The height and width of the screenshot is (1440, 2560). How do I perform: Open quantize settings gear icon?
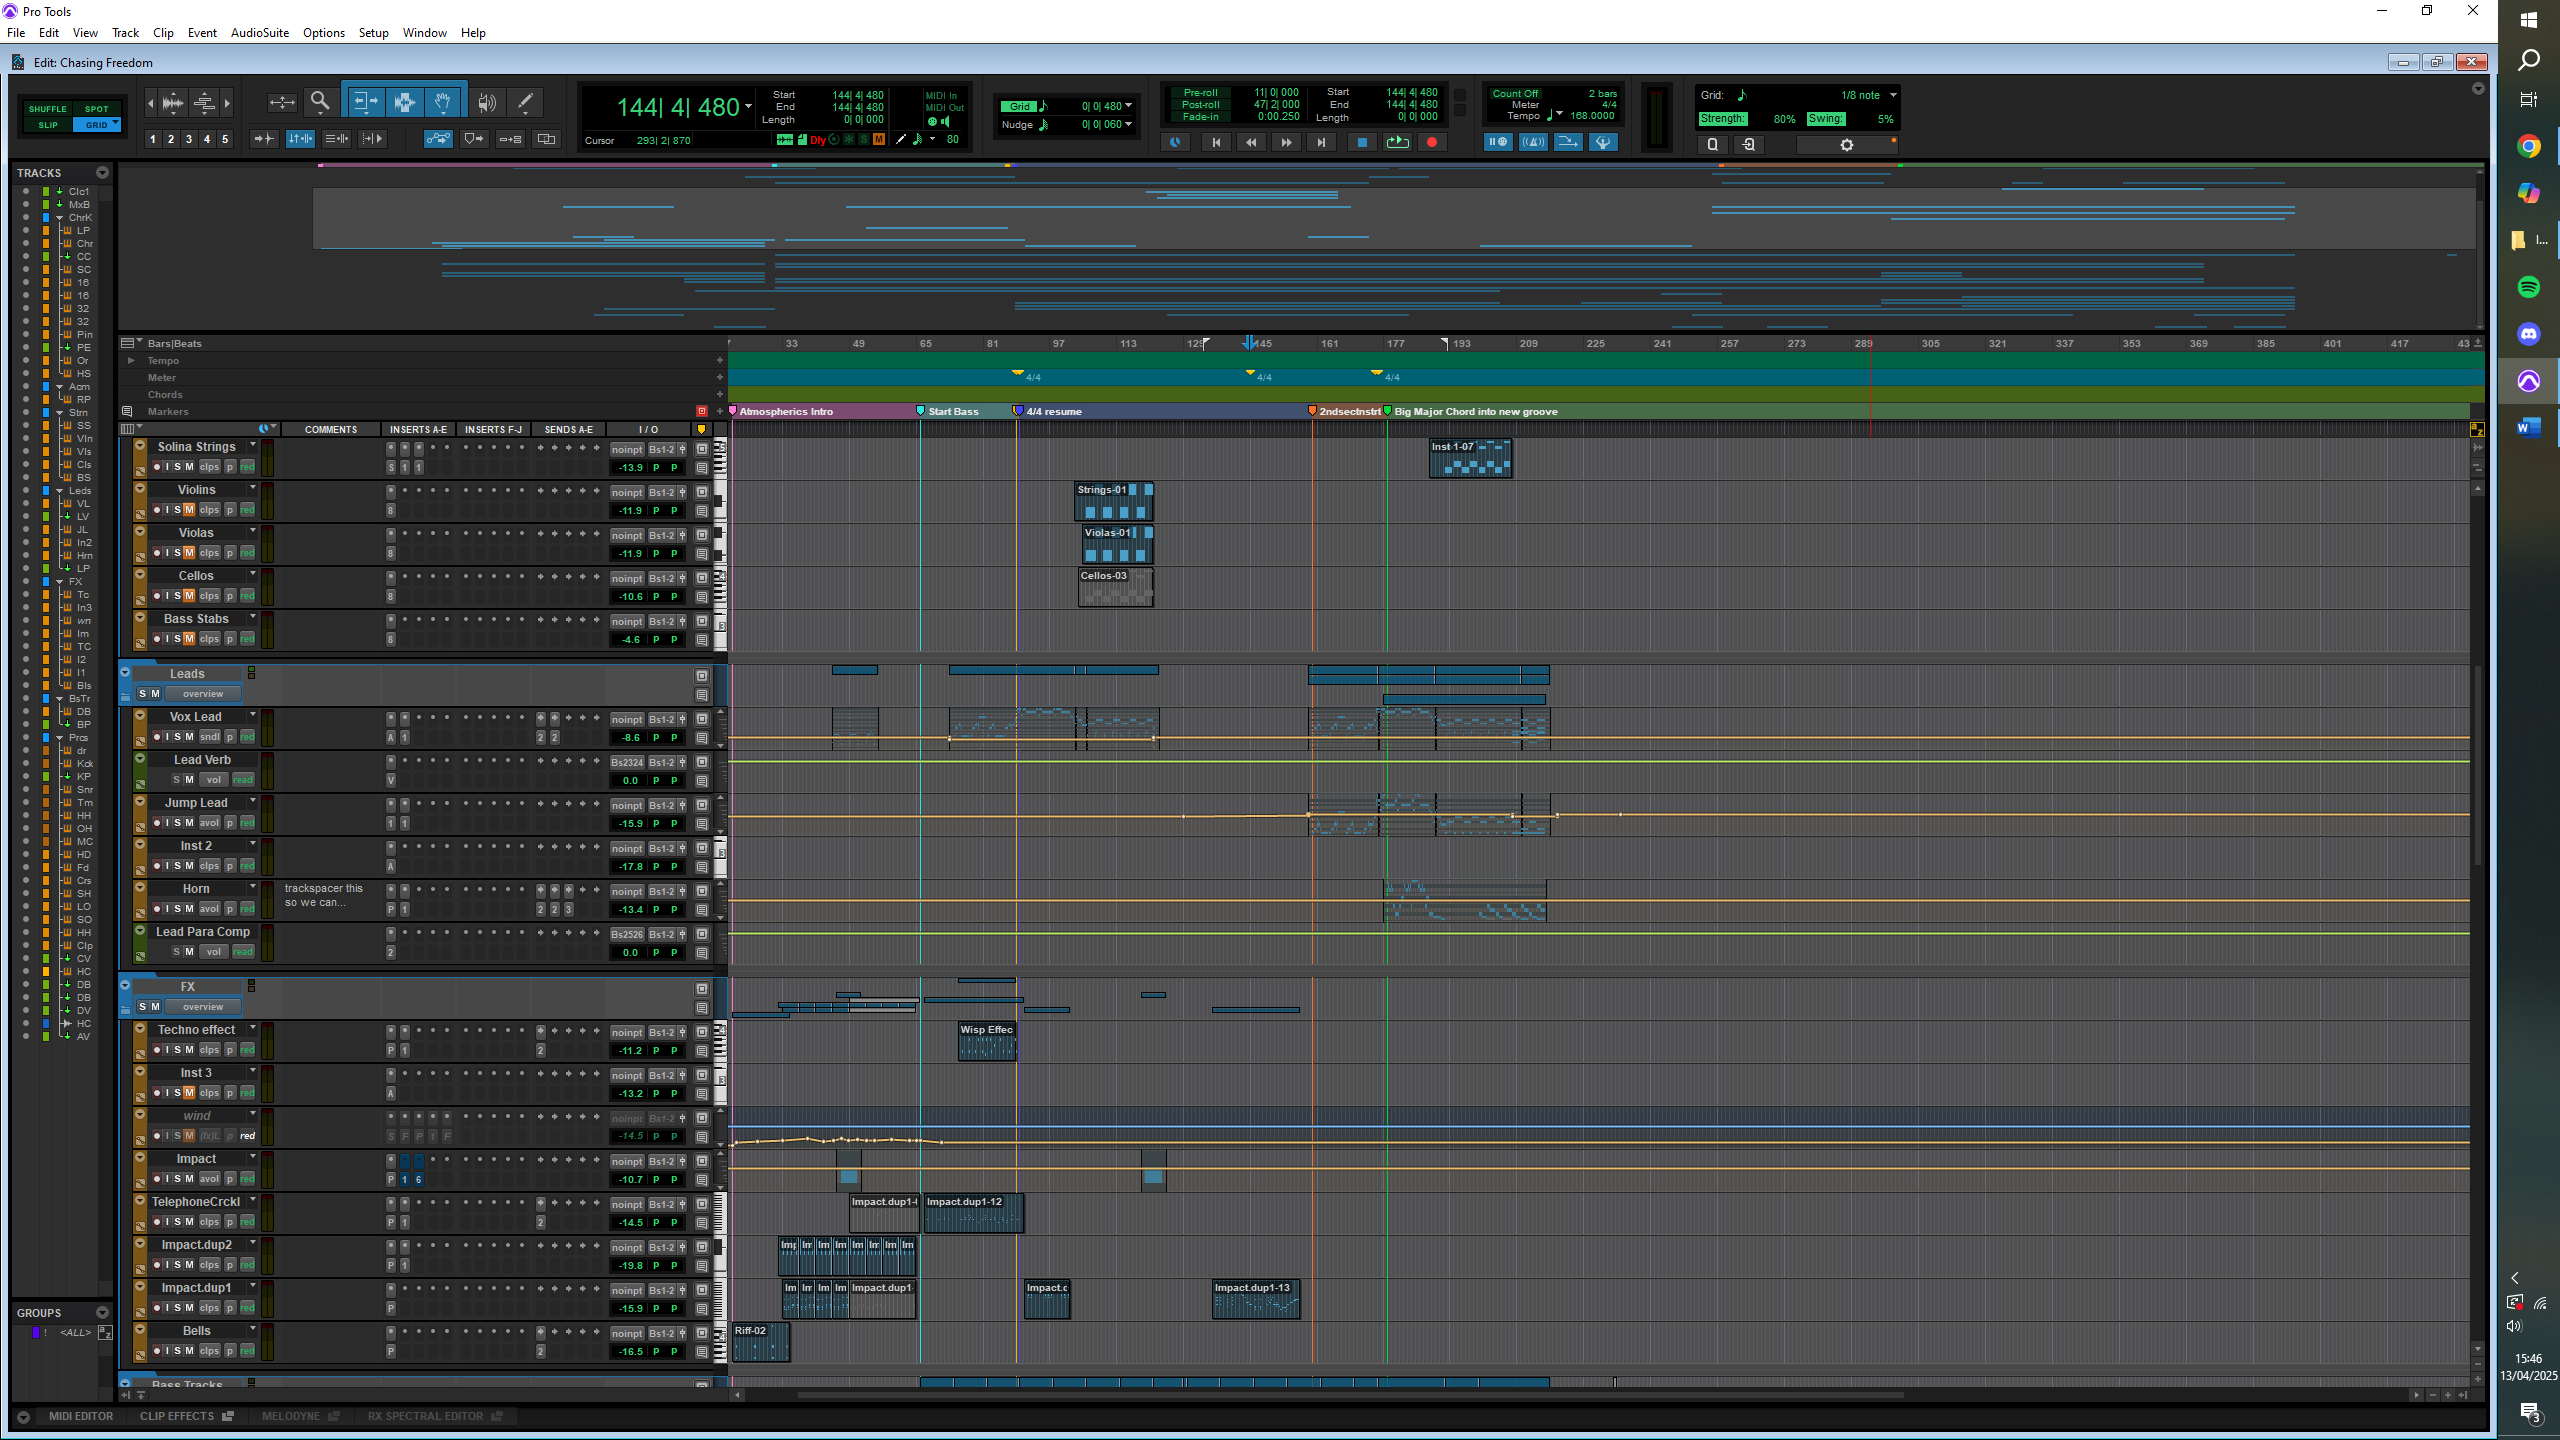click(x=1847, y=145)
